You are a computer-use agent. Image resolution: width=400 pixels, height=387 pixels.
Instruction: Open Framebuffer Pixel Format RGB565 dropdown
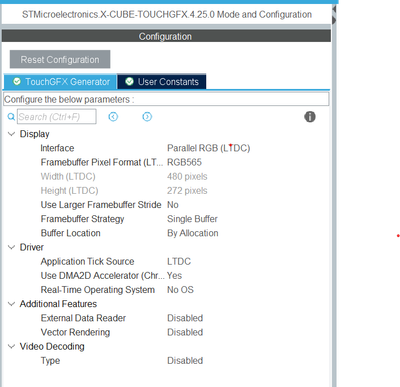pyautogui.click(x=184, y=162)
